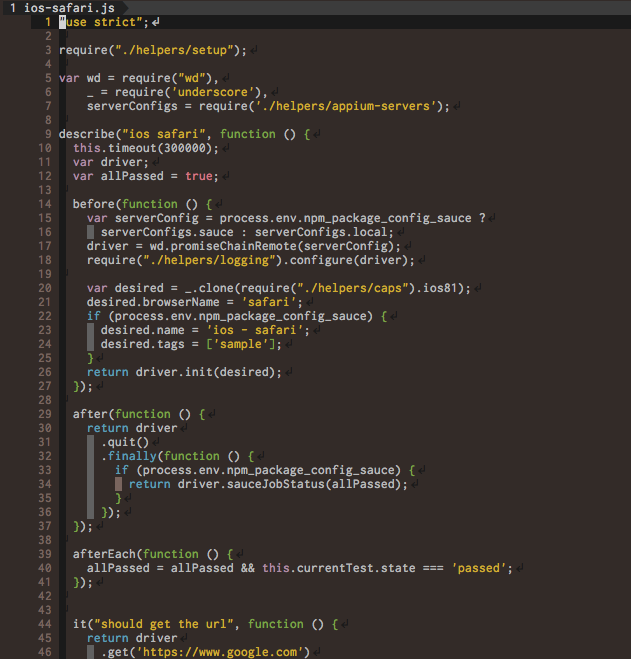Click this.currentTest.state on line 40

338,568
